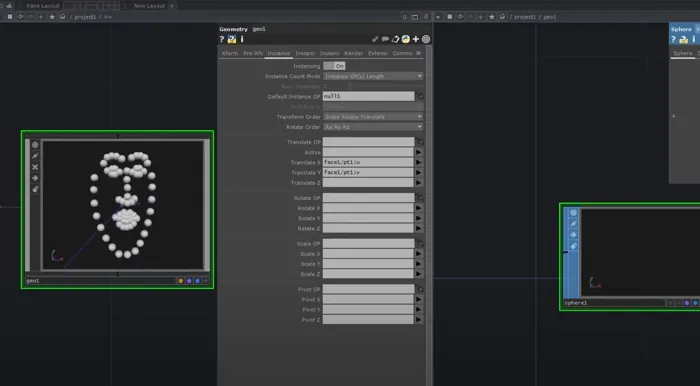The width and height of the screenshot is (700, 386).
Task: Click the tag icon in Geometry parameter header
Action: pyautogui.click(x=395, y=39)
